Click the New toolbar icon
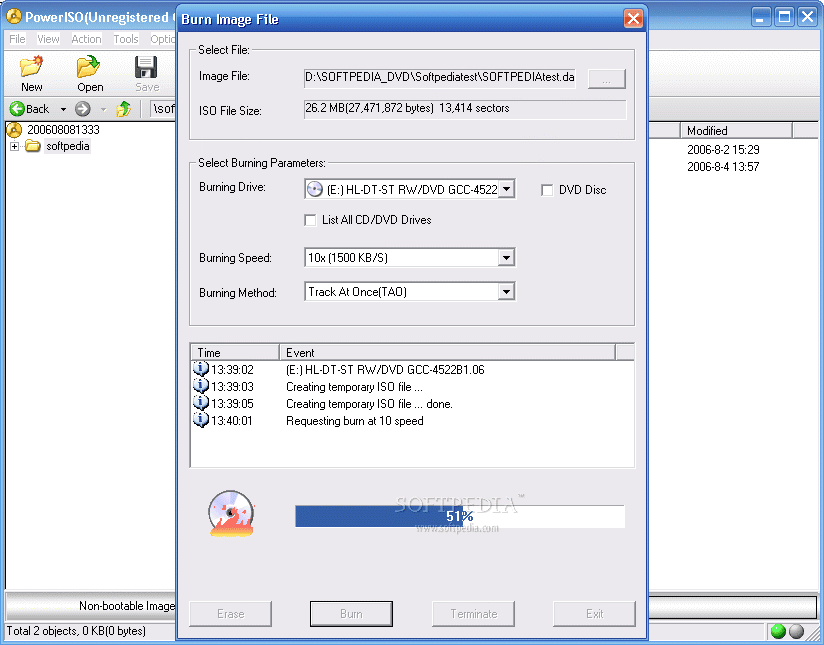The width and height of the screenshot is (824, 645). 32,67
